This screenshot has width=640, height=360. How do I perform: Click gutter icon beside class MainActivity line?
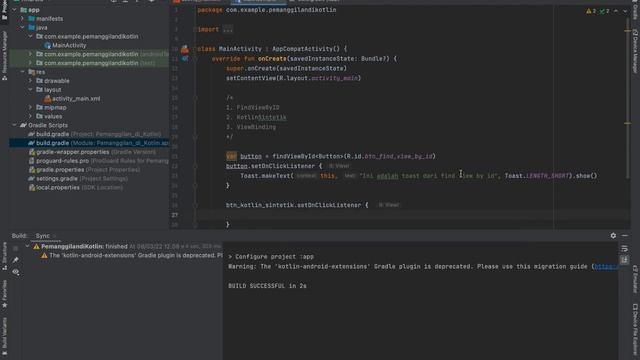(185, 49)
